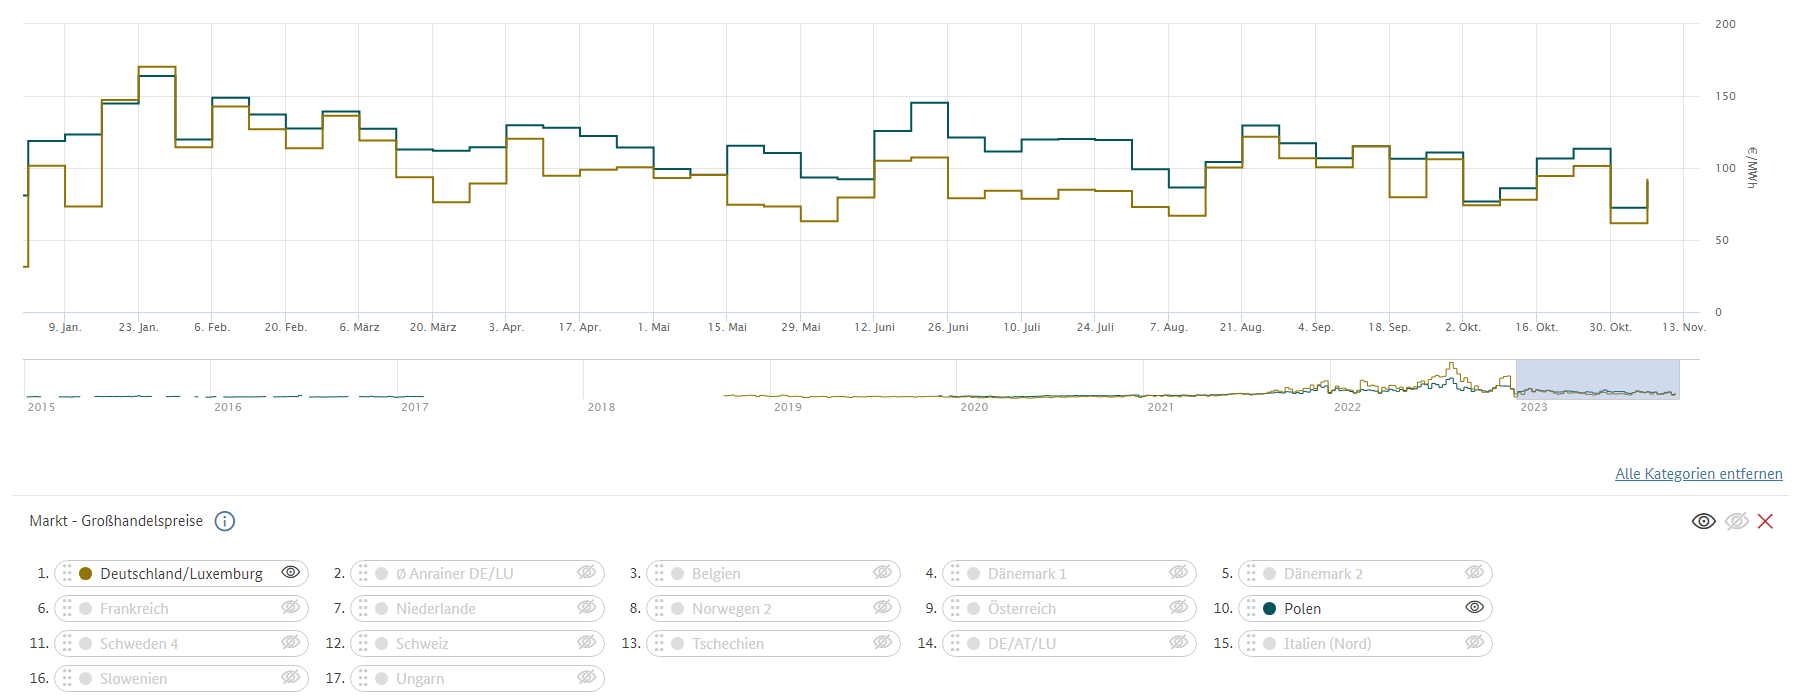Viewport: 1805px width, 697px height.
Task: Click the drag handle of Deutschland/Luxemburg
Action: pos(67,573)
